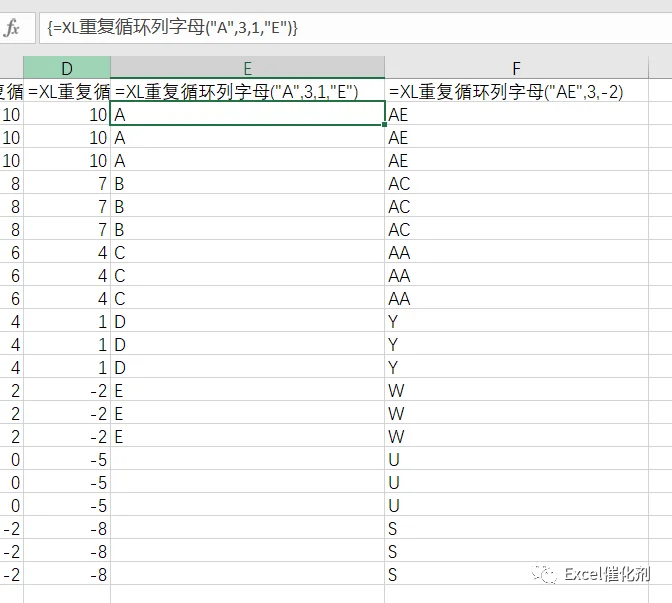
Task: Select the topmost AE cell in column F
Action: [x=516, y=114]
